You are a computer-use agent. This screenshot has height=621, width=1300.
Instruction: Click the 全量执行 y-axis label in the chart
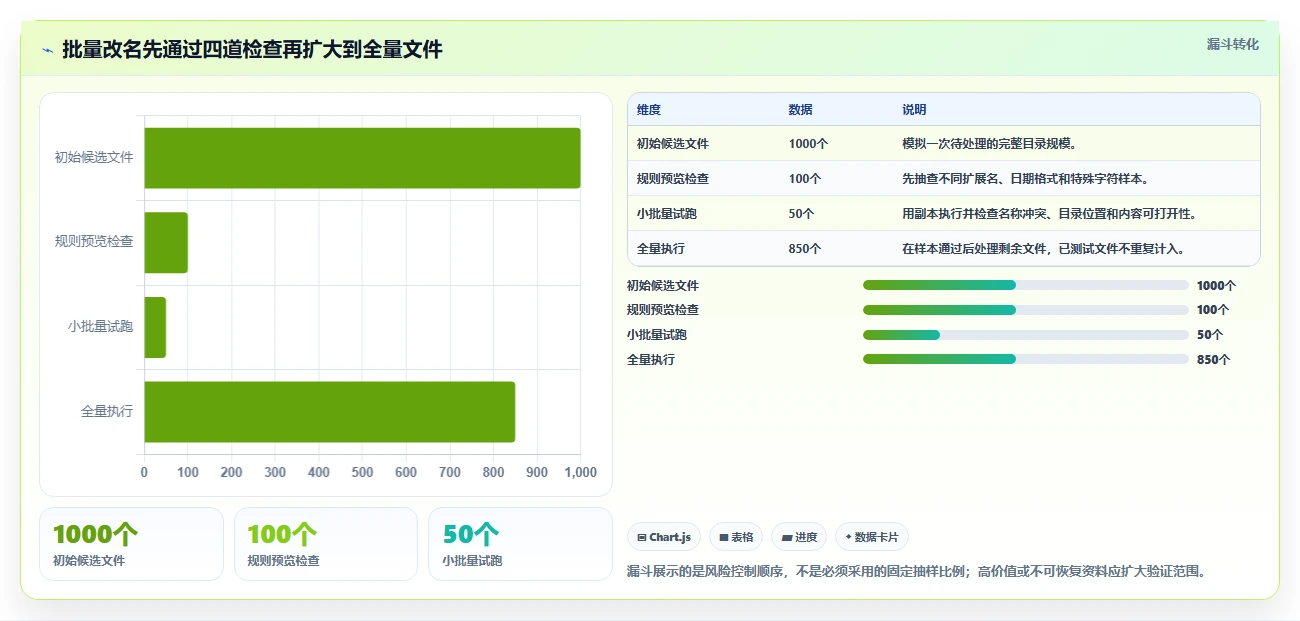click(107, 412)
